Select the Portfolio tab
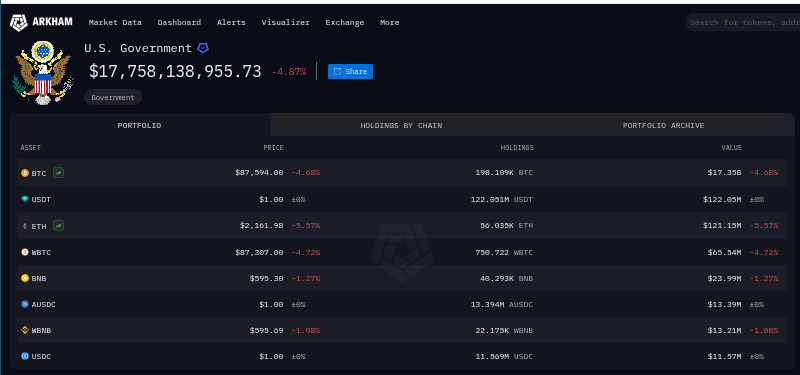The image size is (800, 375). click(x=139, y=125)
